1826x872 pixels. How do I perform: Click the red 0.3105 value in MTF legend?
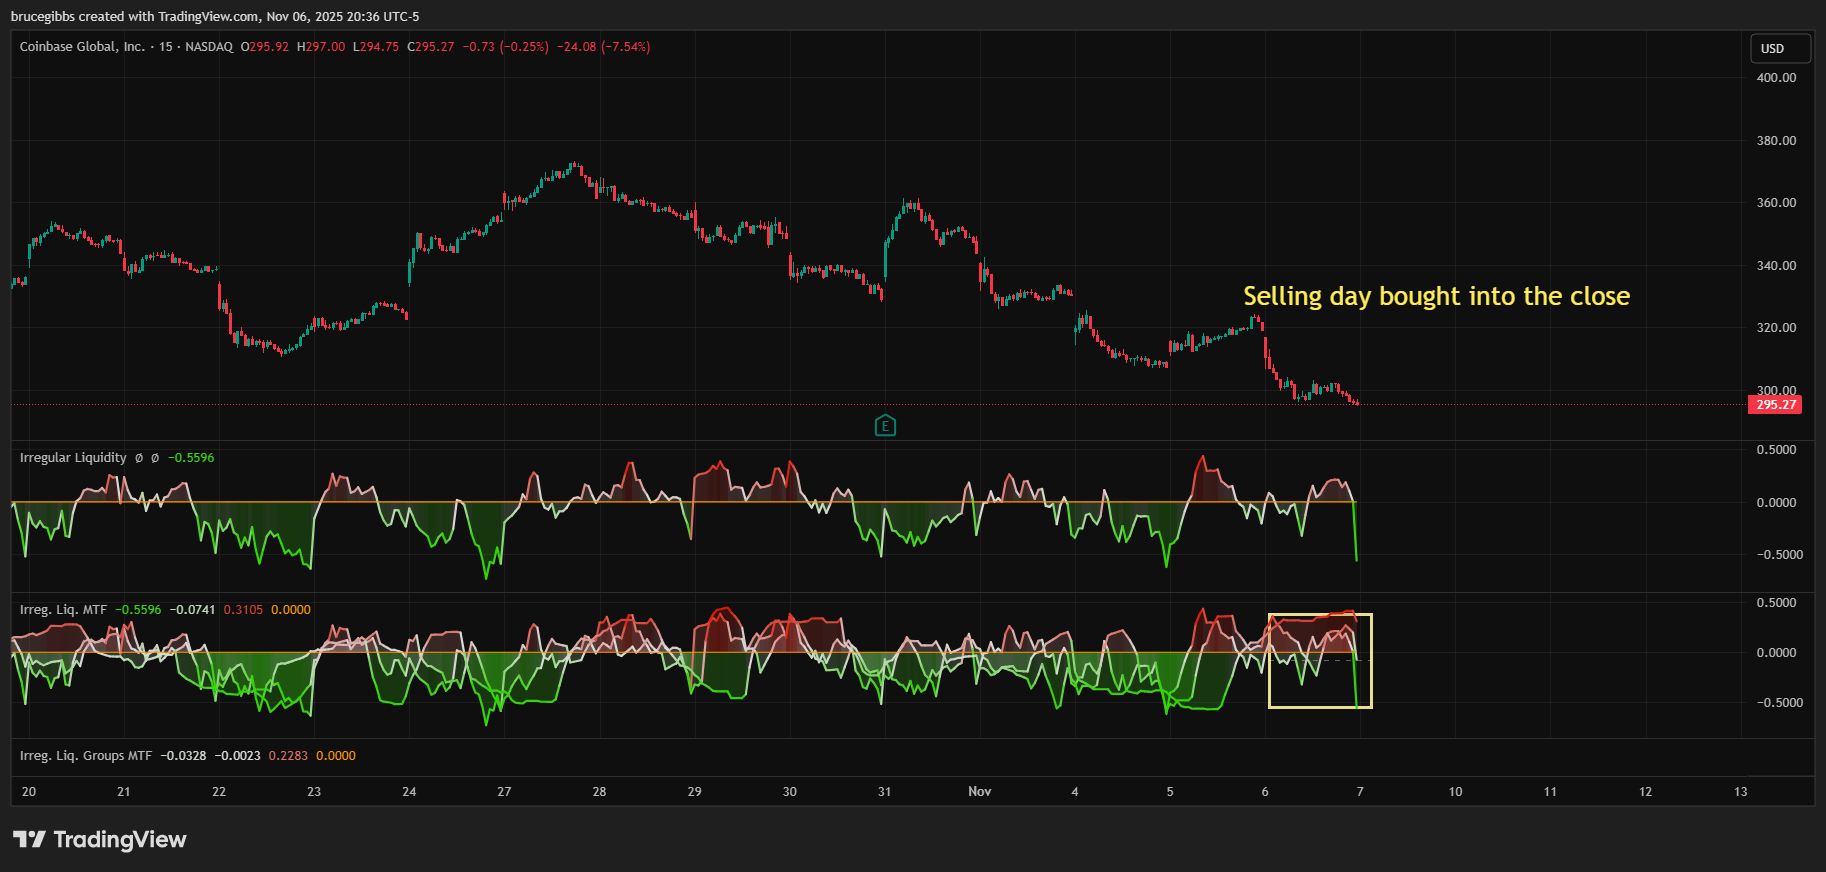point(243,610)
